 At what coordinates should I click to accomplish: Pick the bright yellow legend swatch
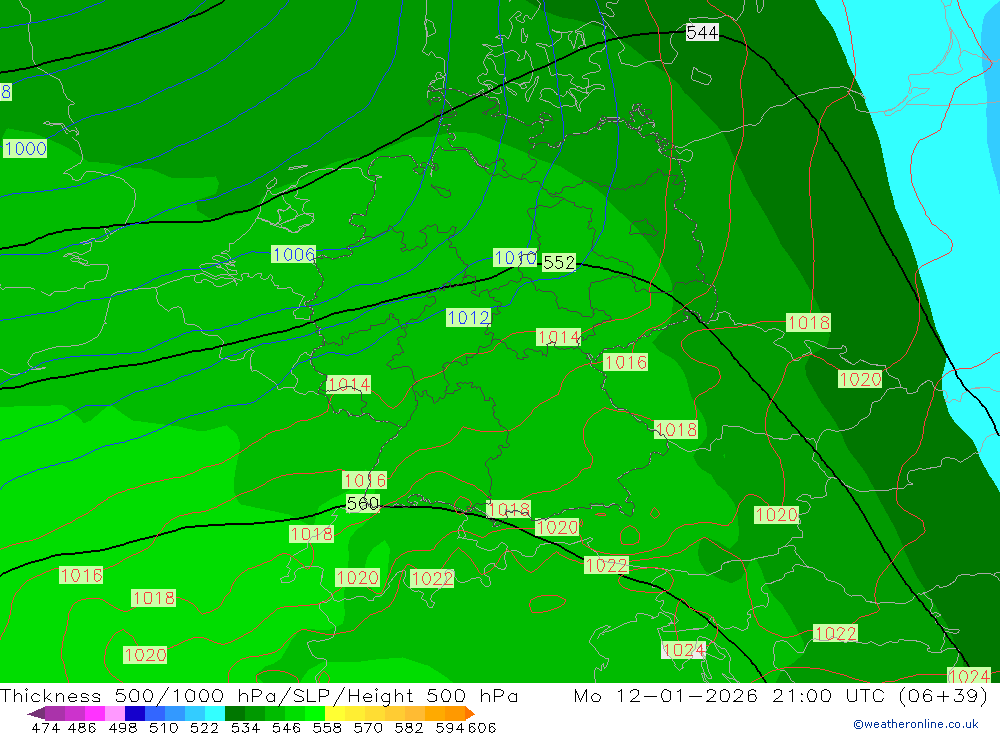[335, 713]
